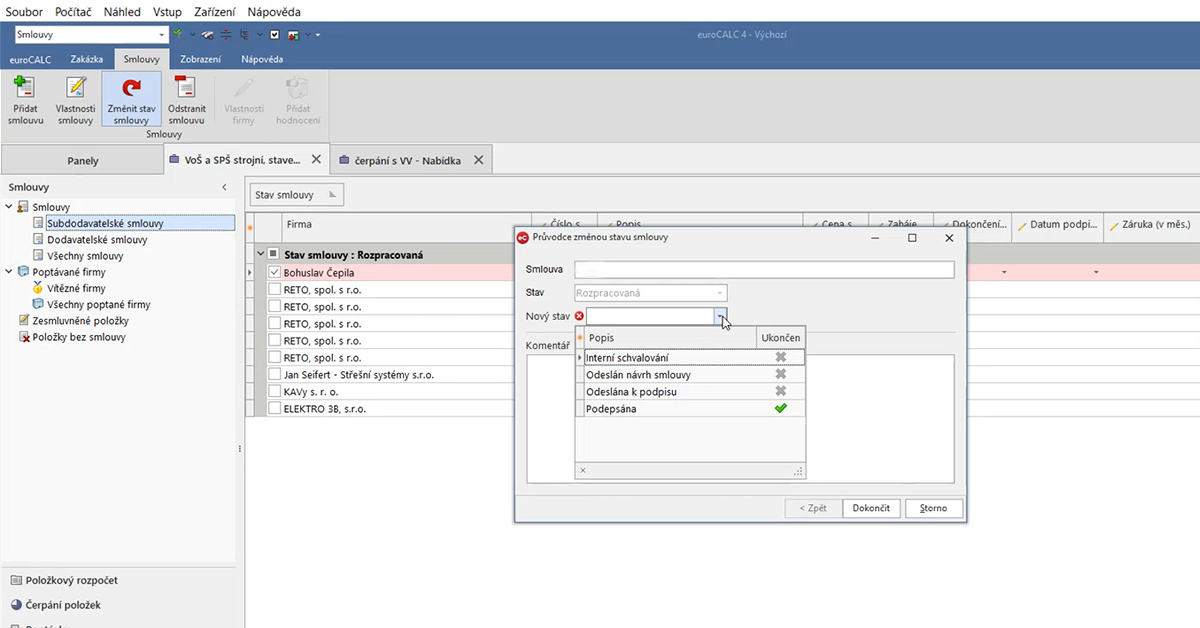Click the Stav smlouvy grouping chip
The height and width of the screenshot is (628, 1200).
296,195
